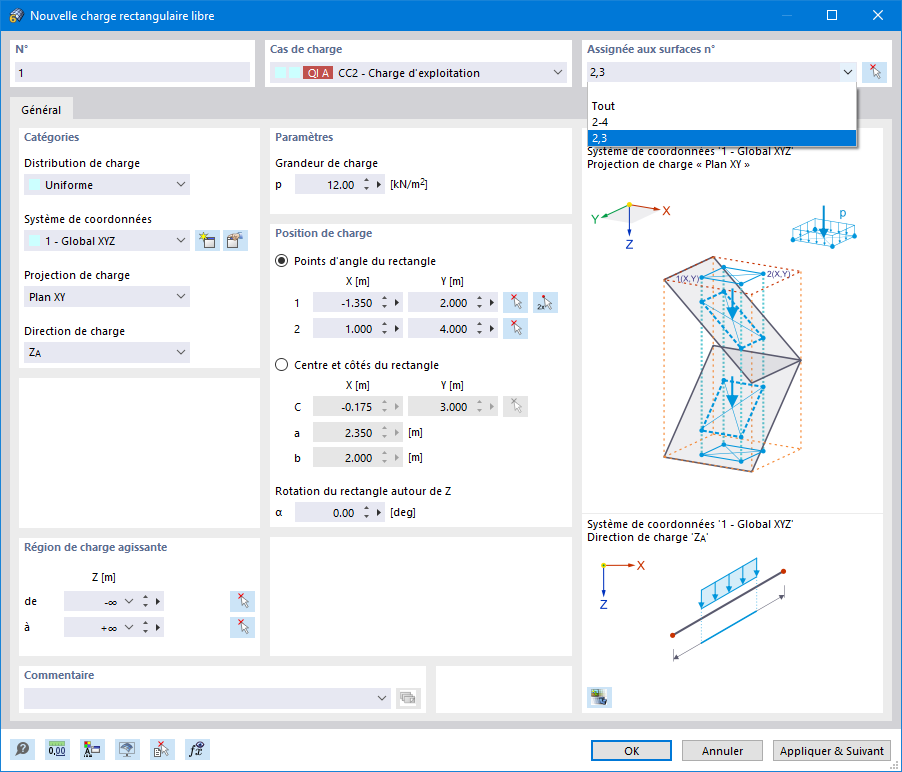Click point 2 X value 1.000 field
The image size is (902, 772).
pos(346,328)
